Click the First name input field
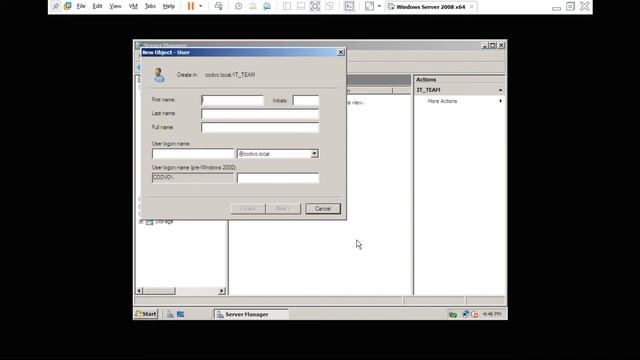This screenshot has height=360, width=640. tap(233, 100)
